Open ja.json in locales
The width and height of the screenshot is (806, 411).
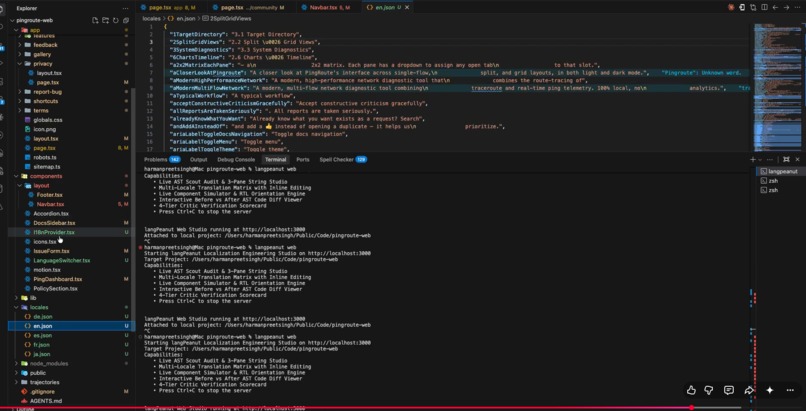pos(42,354)
